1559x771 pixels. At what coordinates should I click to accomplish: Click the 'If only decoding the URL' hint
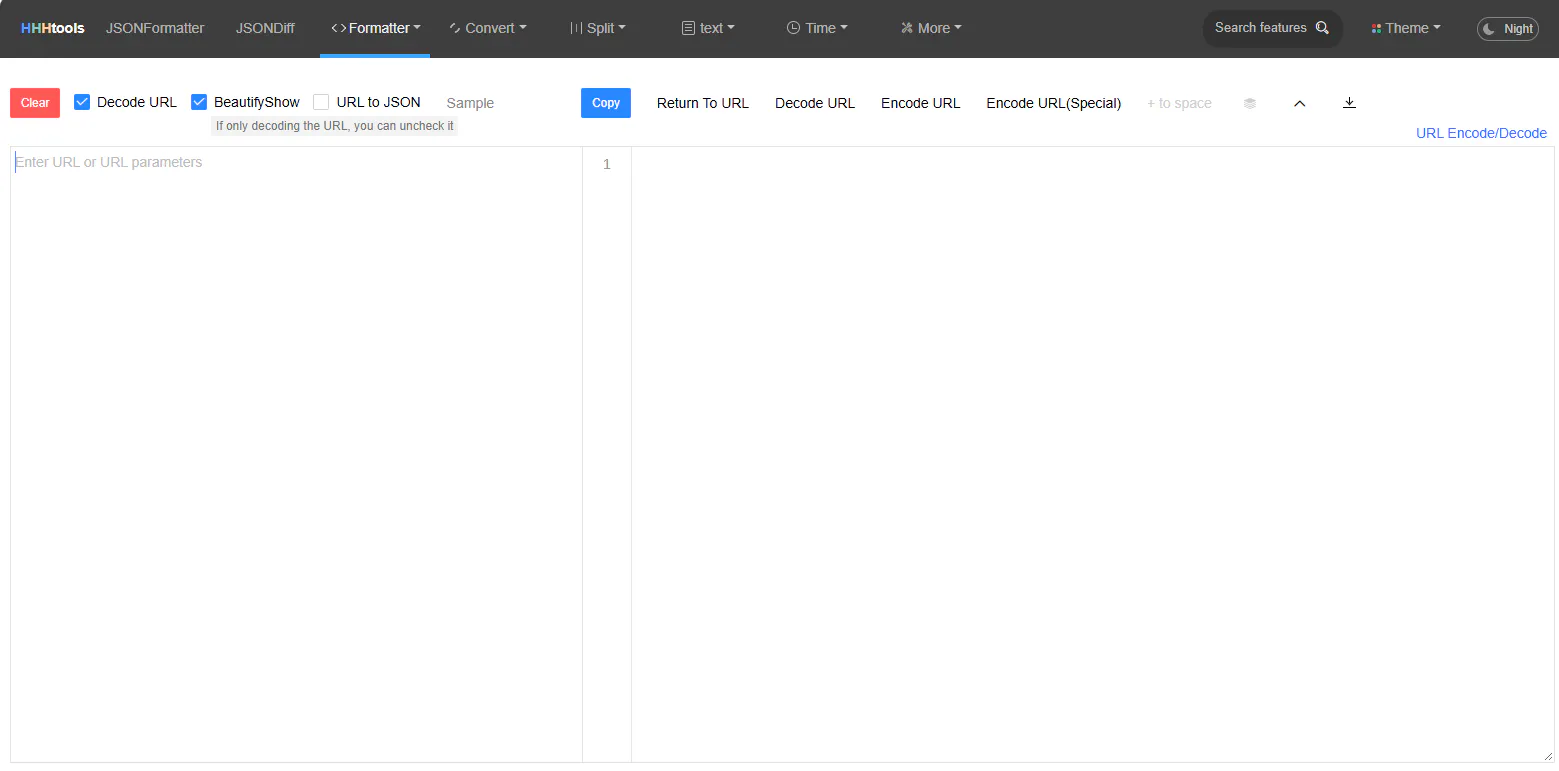coord(335,126)
